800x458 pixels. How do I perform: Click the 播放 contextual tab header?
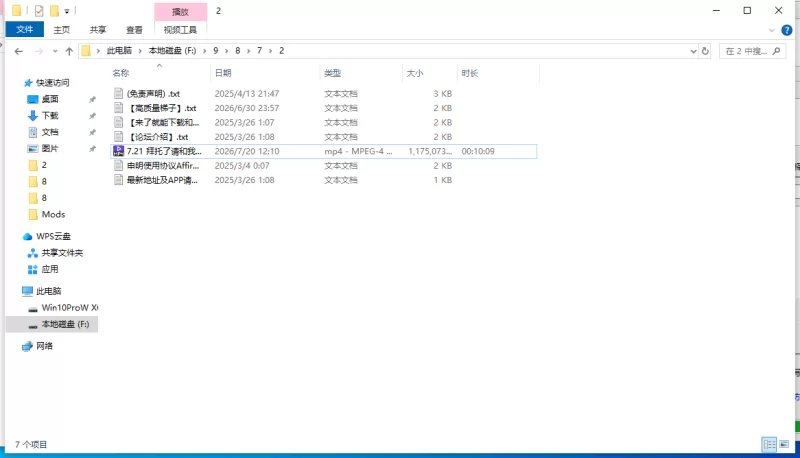click(x=180, y=12)
